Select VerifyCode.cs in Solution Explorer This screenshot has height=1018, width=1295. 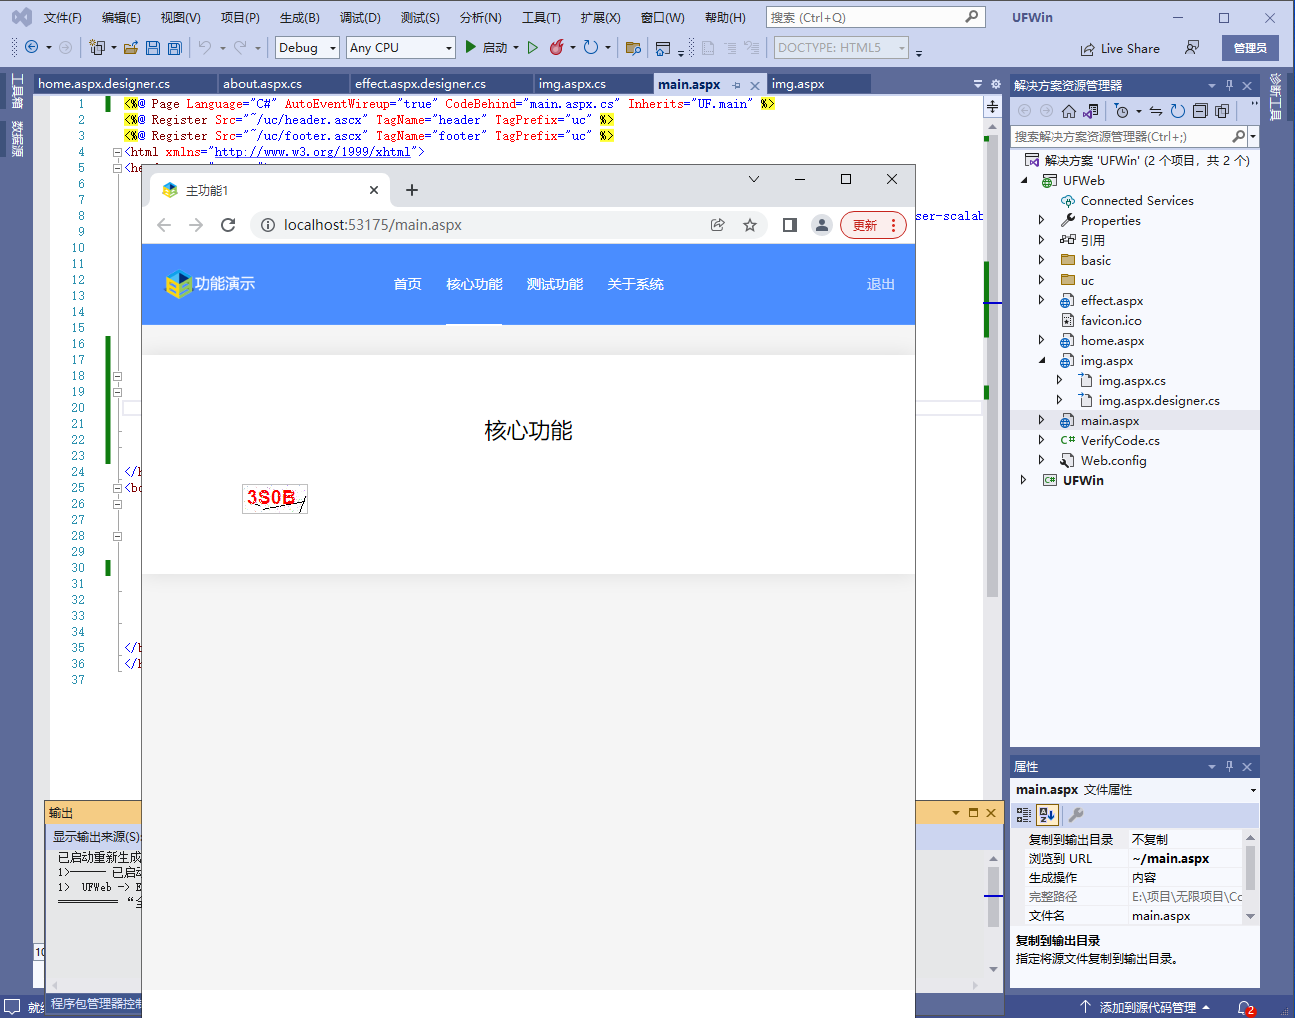pyautogui.click(x=1120, y=440)
